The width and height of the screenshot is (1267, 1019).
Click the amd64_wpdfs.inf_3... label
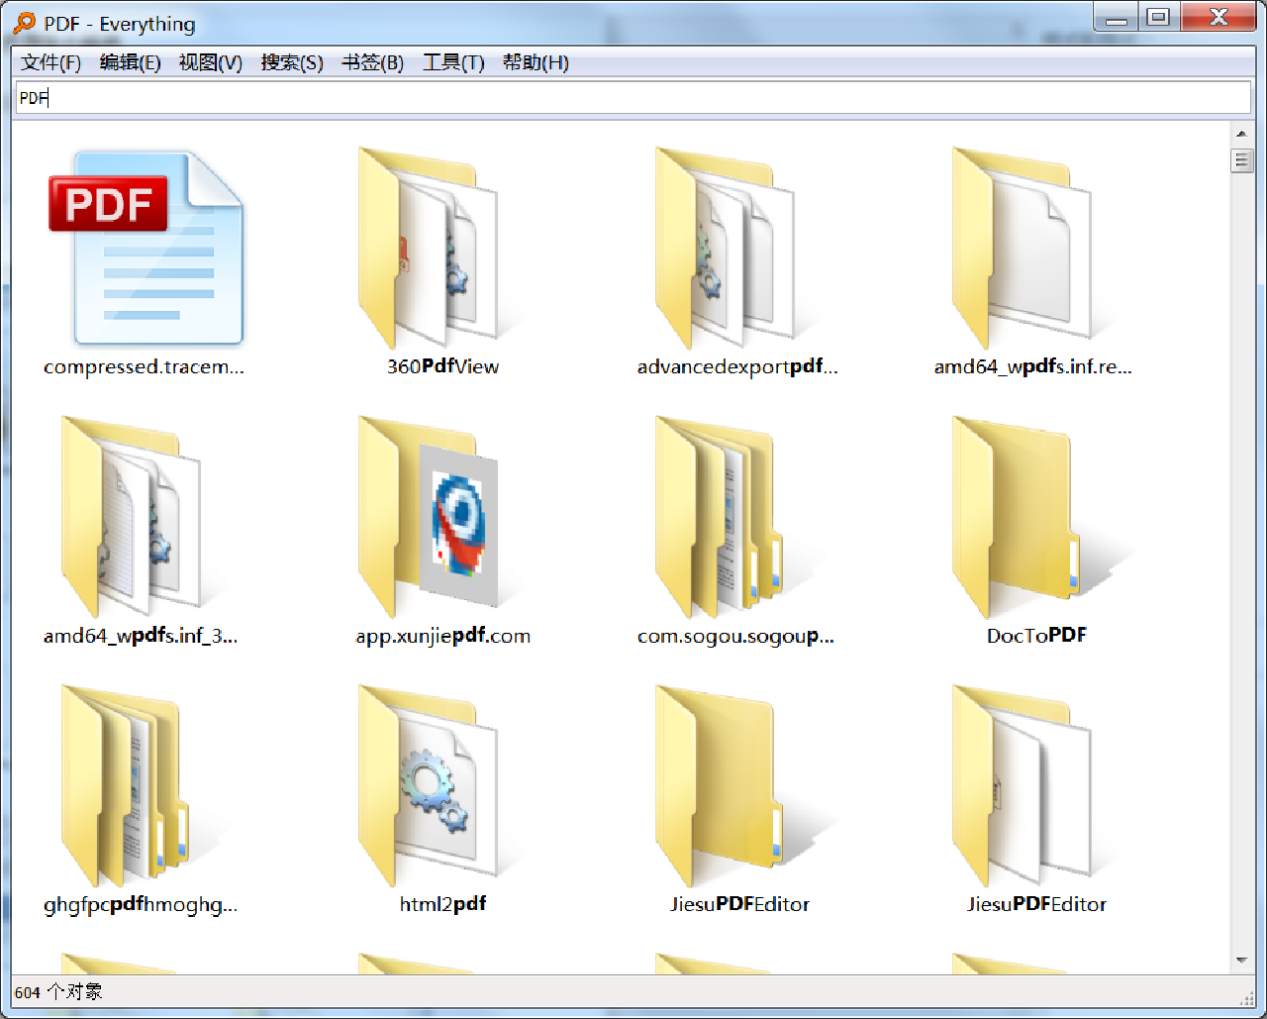pos(141,636)
